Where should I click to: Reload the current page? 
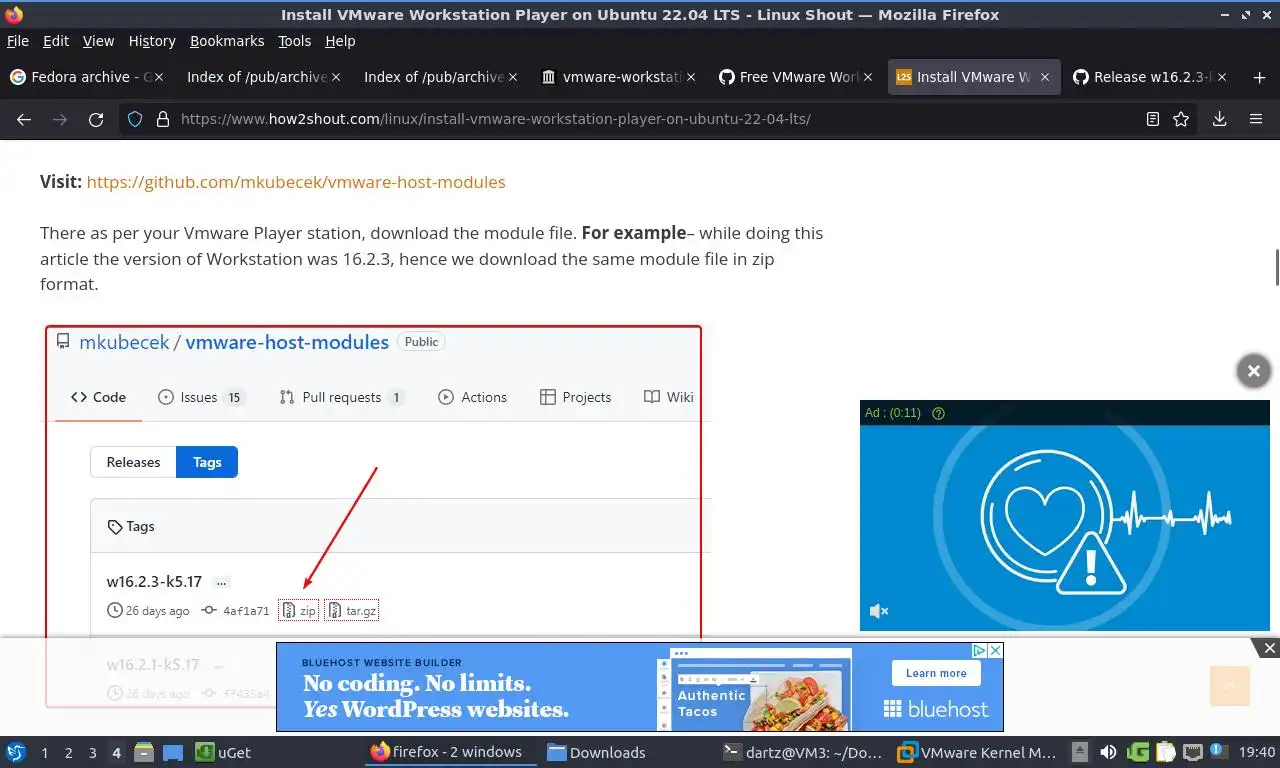[x=96, y=119]
